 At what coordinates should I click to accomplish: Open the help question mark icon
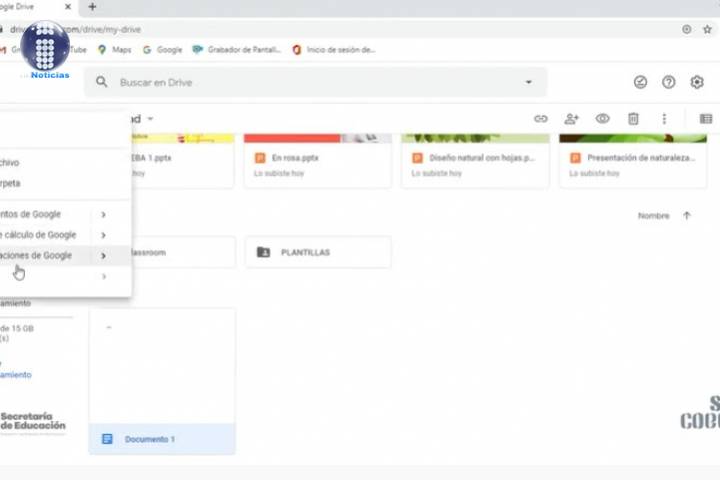click(x=669, y=82)
